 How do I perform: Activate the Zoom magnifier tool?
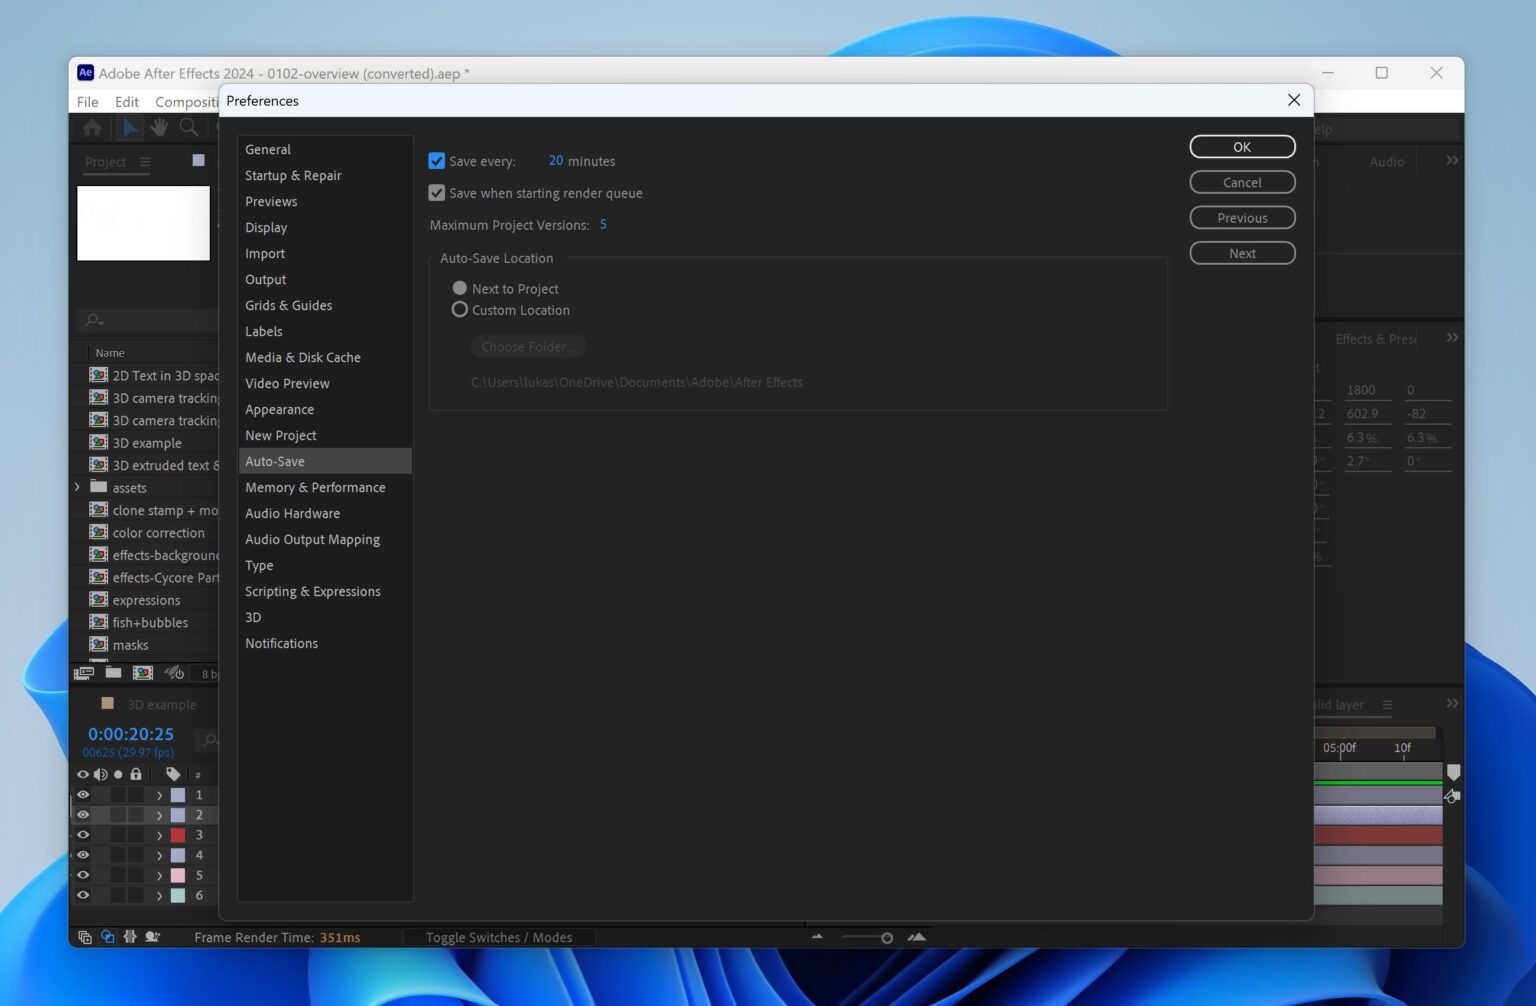(x=189, y=127)
